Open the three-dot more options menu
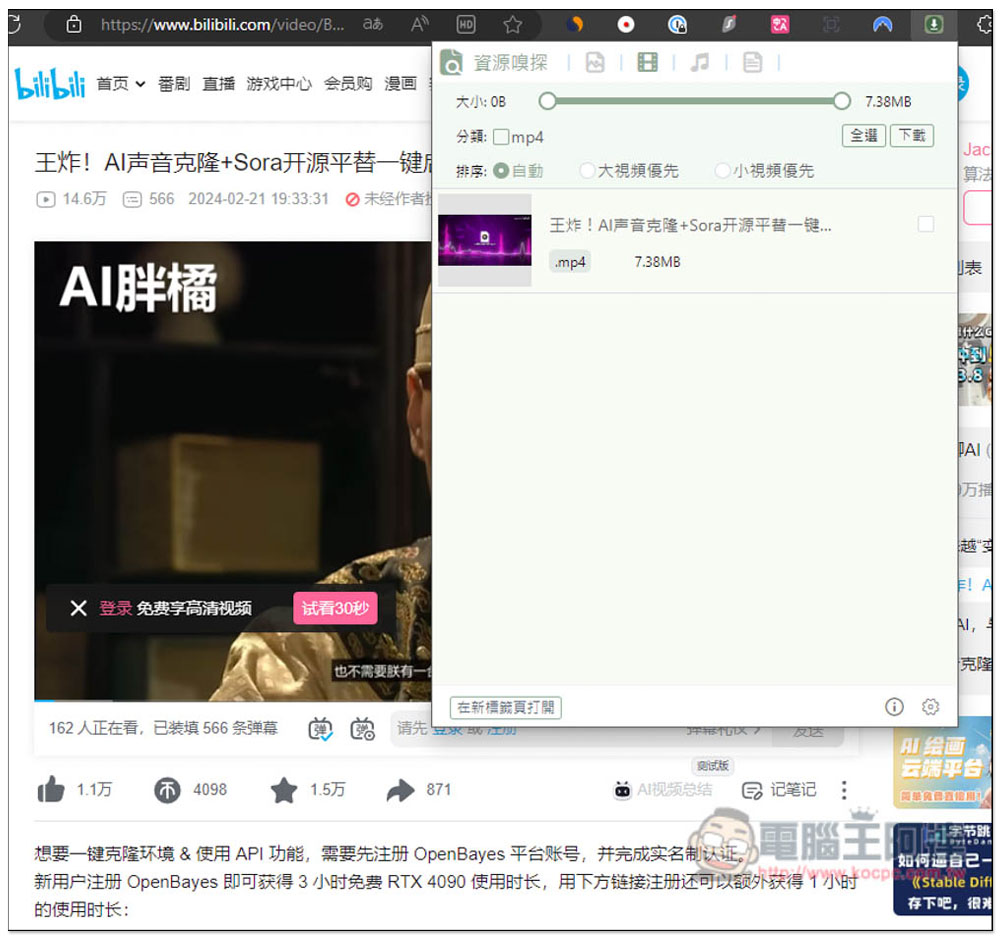The width and height of the screenshot is (1000, 941). 844,790
